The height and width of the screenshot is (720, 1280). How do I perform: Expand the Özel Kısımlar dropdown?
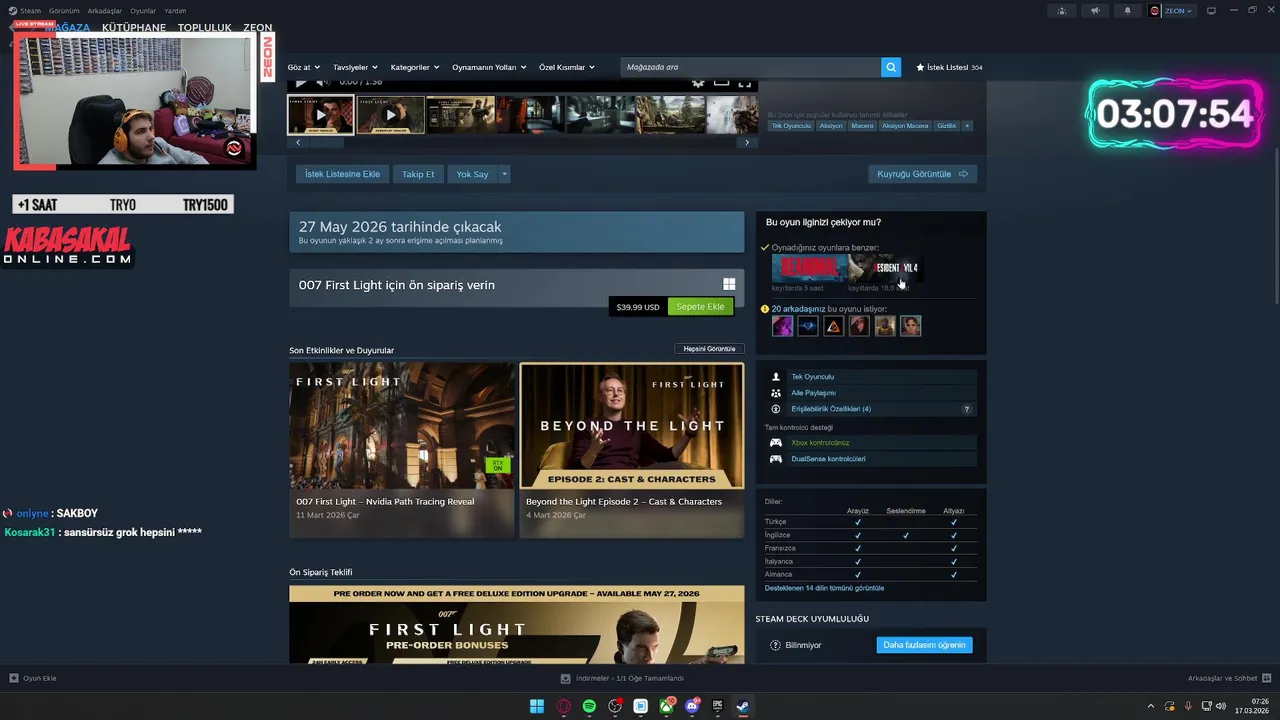[x=567, y=67]
